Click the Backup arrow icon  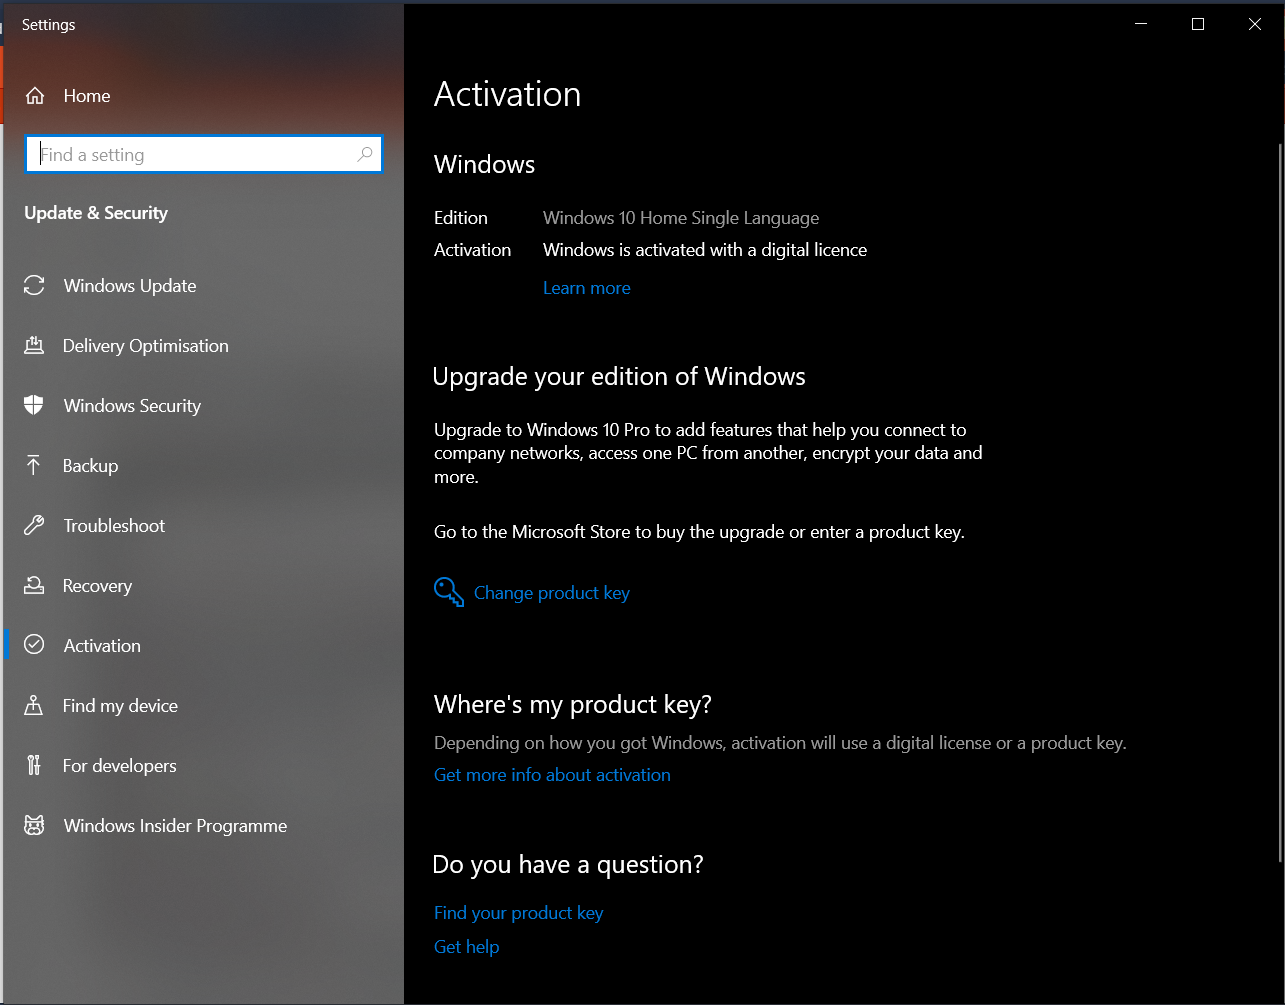34,466
